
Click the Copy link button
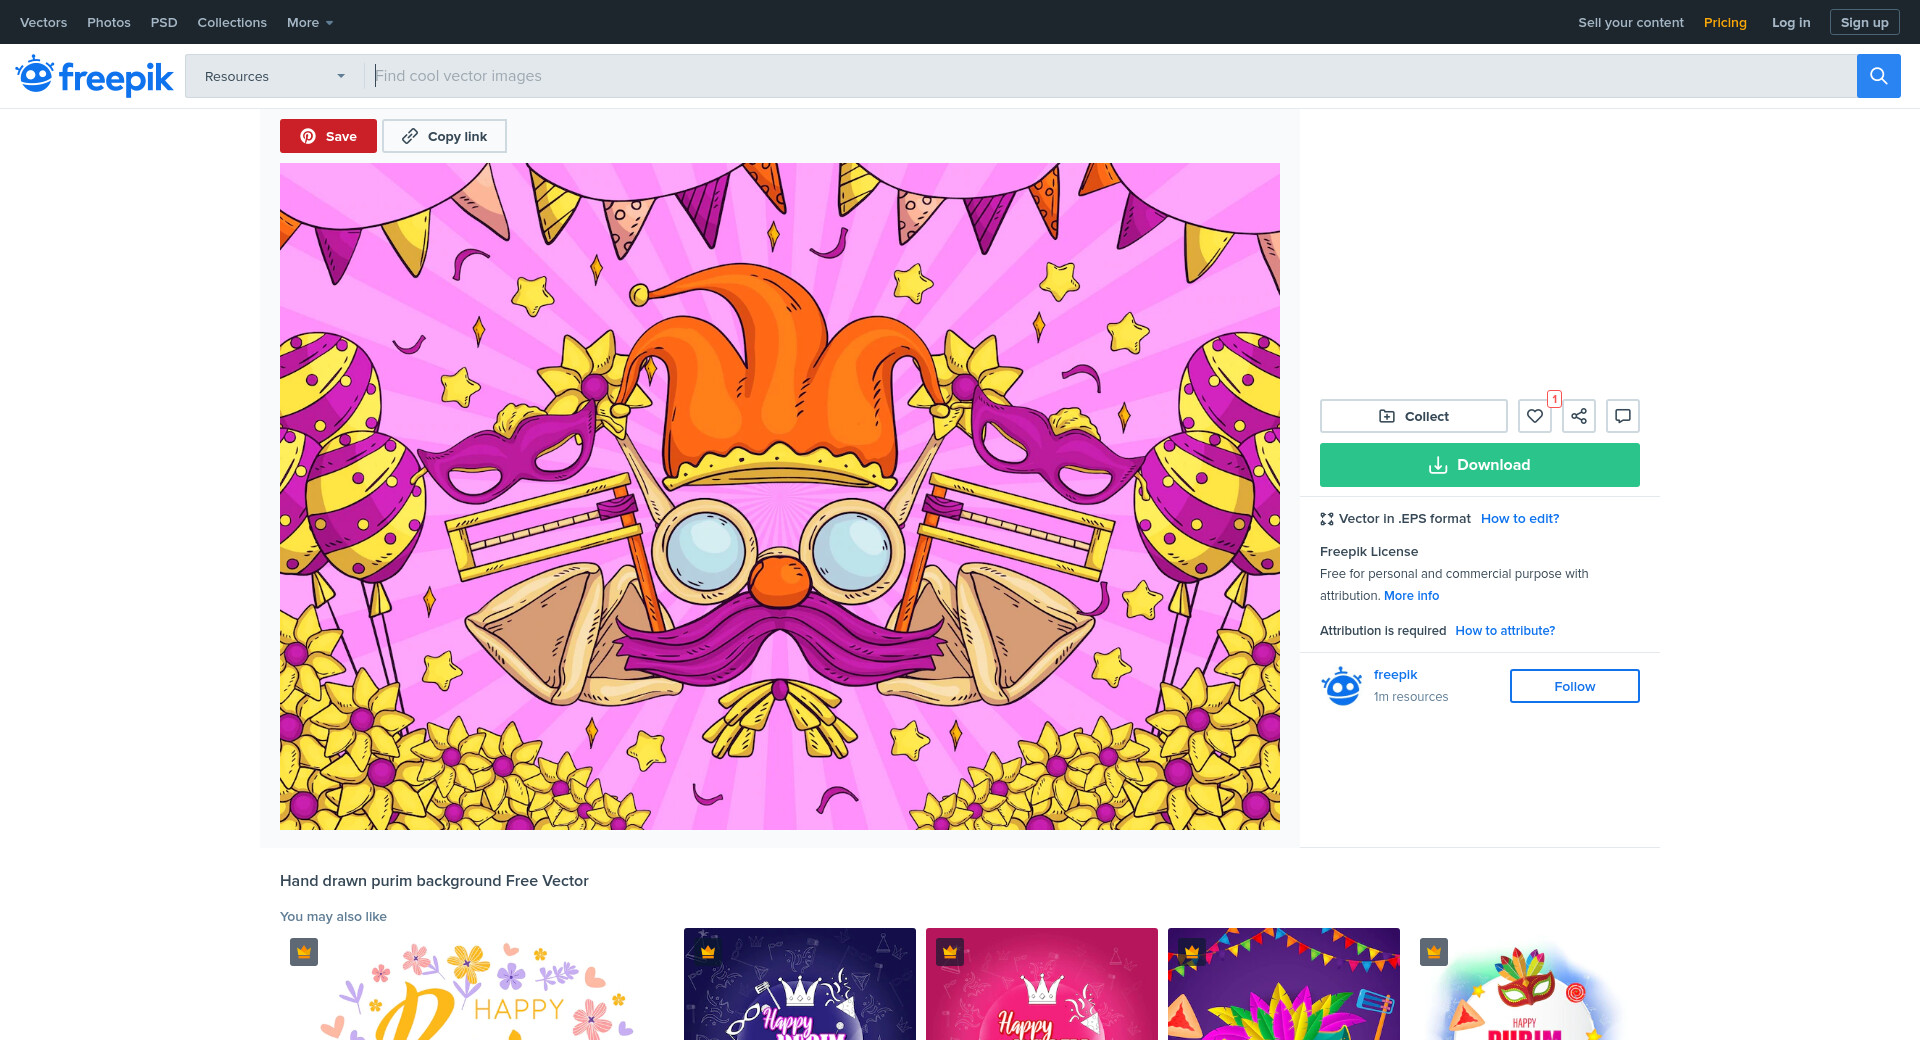tap(445, 136)
